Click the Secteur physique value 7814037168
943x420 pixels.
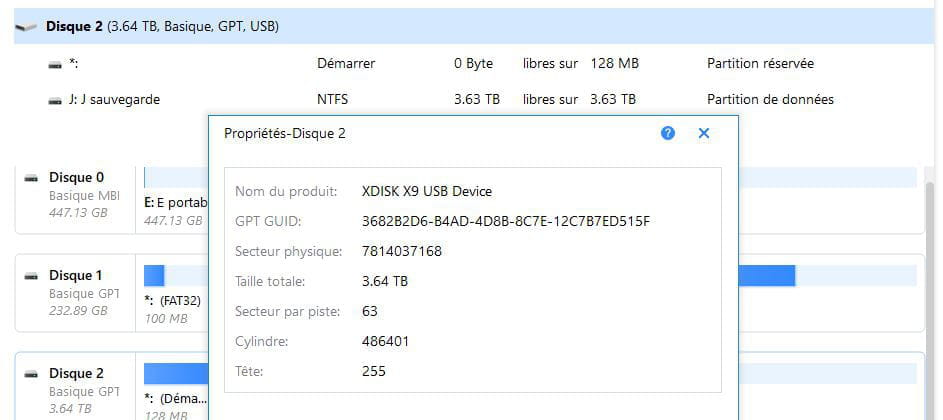pyautogui.click(x=401, y=251)
